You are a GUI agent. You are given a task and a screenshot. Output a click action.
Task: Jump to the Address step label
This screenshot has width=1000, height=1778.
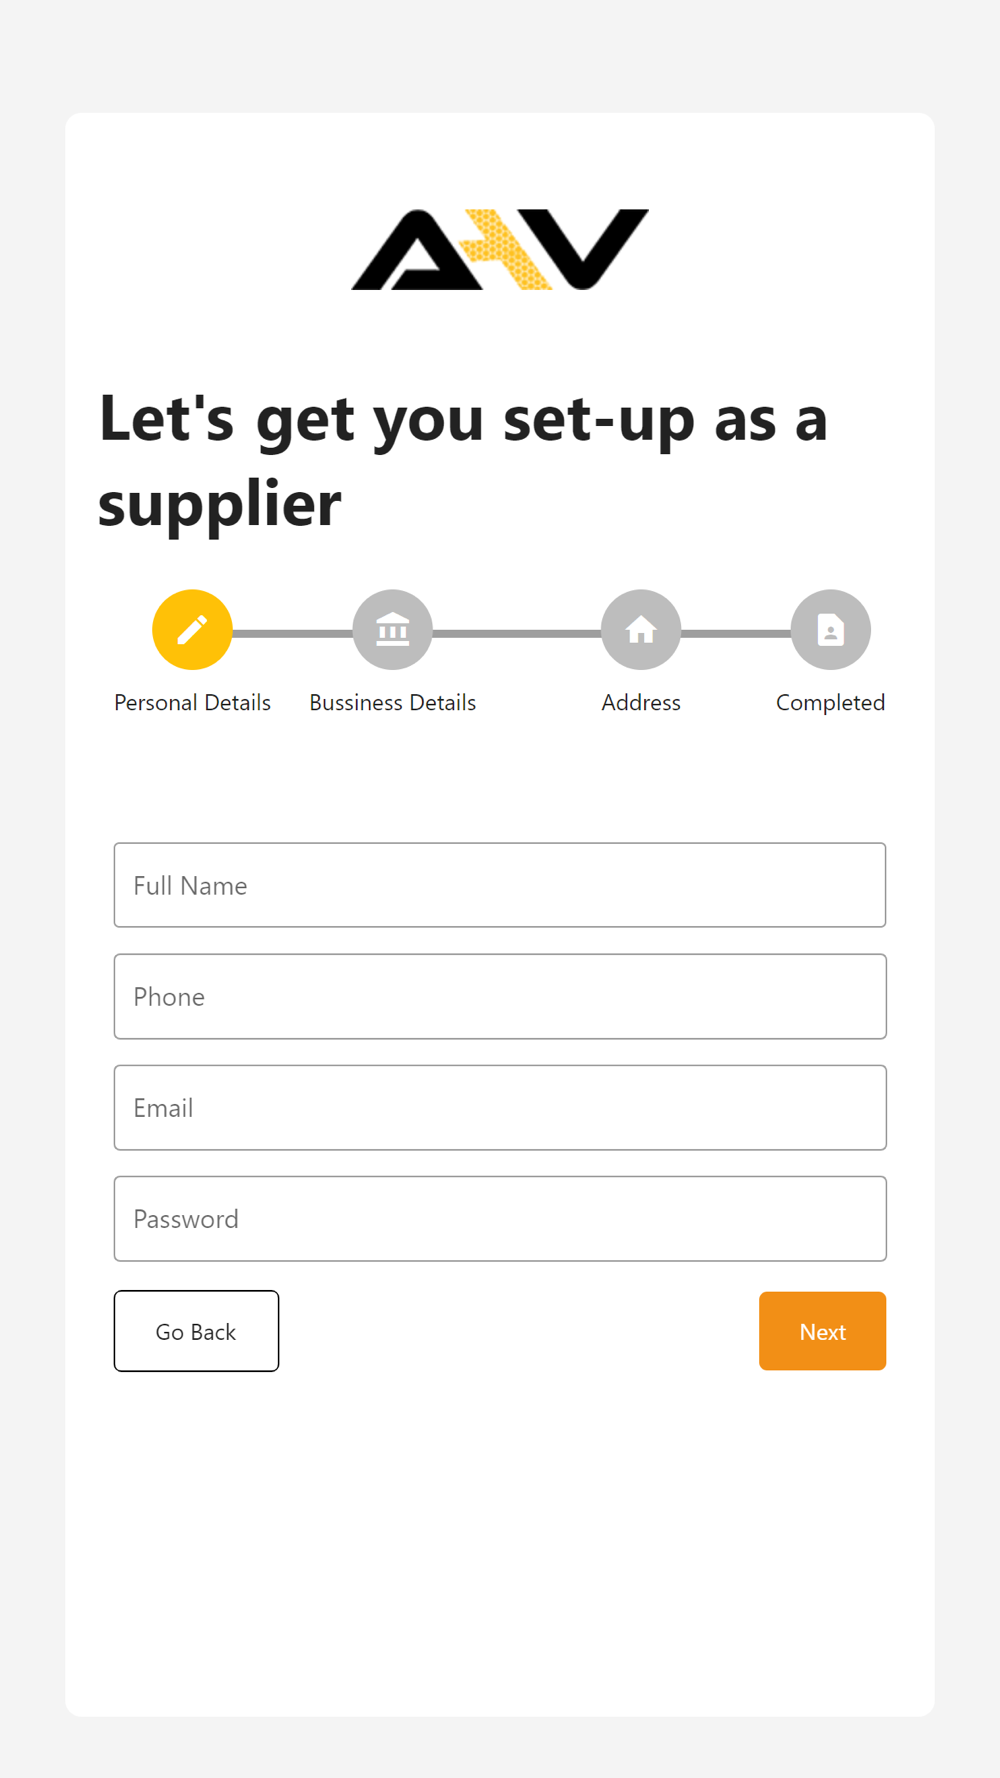coord(641,703)
